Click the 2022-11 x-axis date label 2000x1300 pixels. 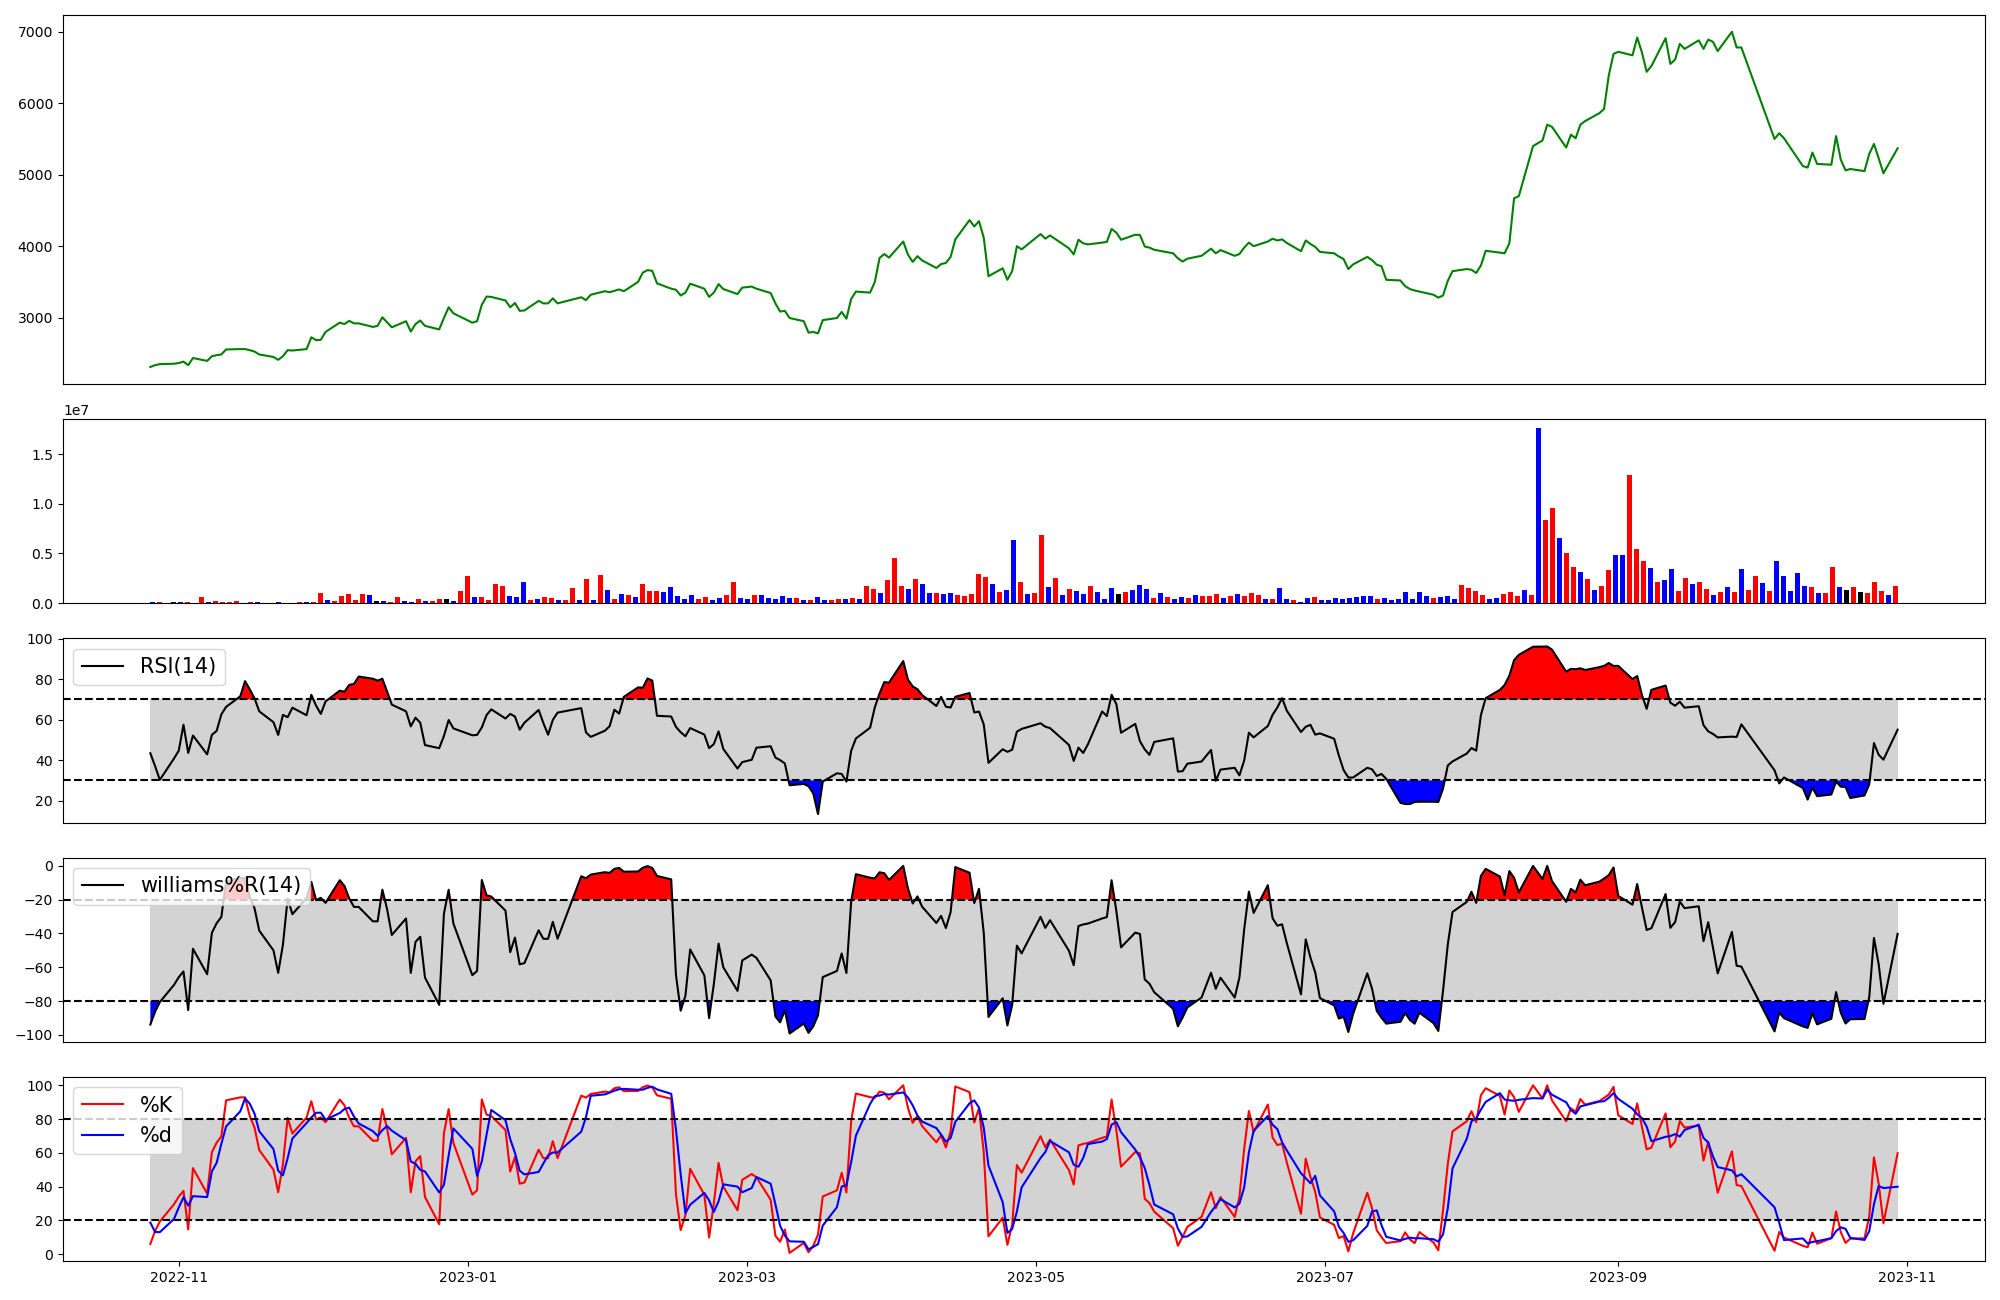[179, 1277]
